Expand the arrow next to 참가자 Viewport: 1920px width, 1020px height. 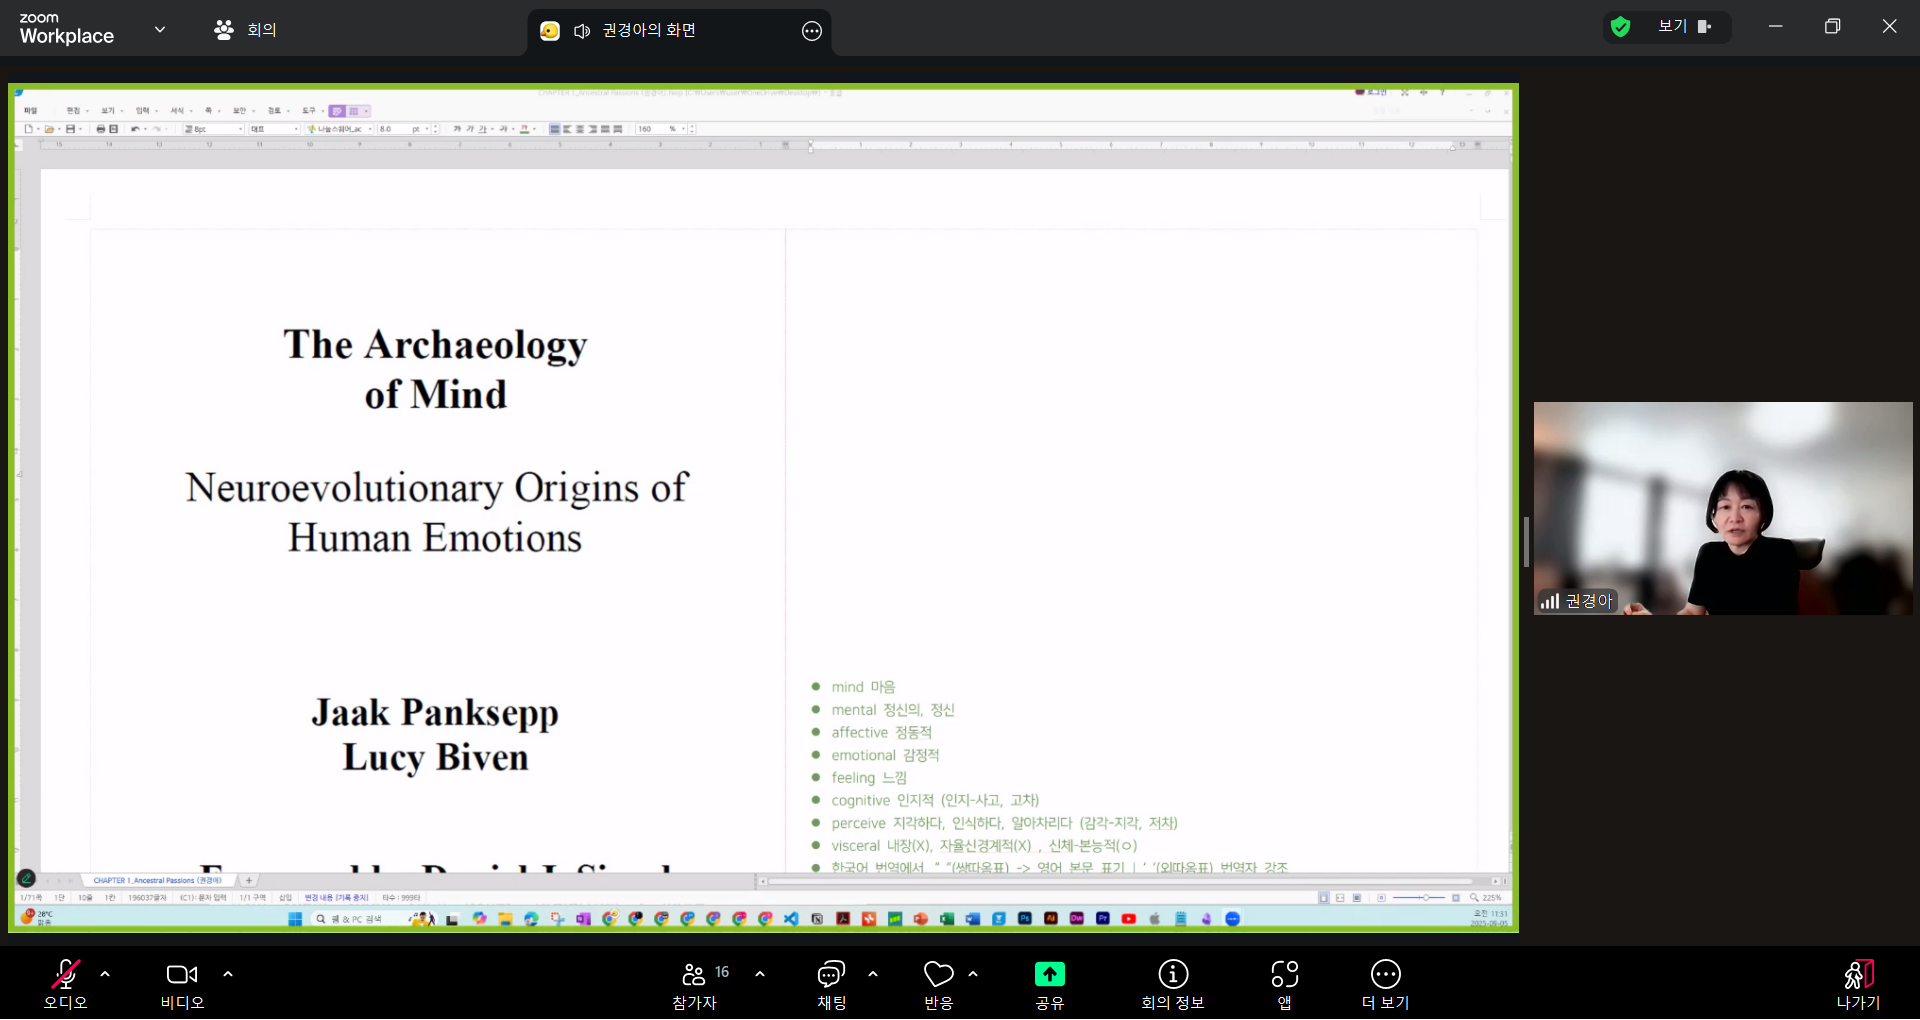tap(760, 974)
